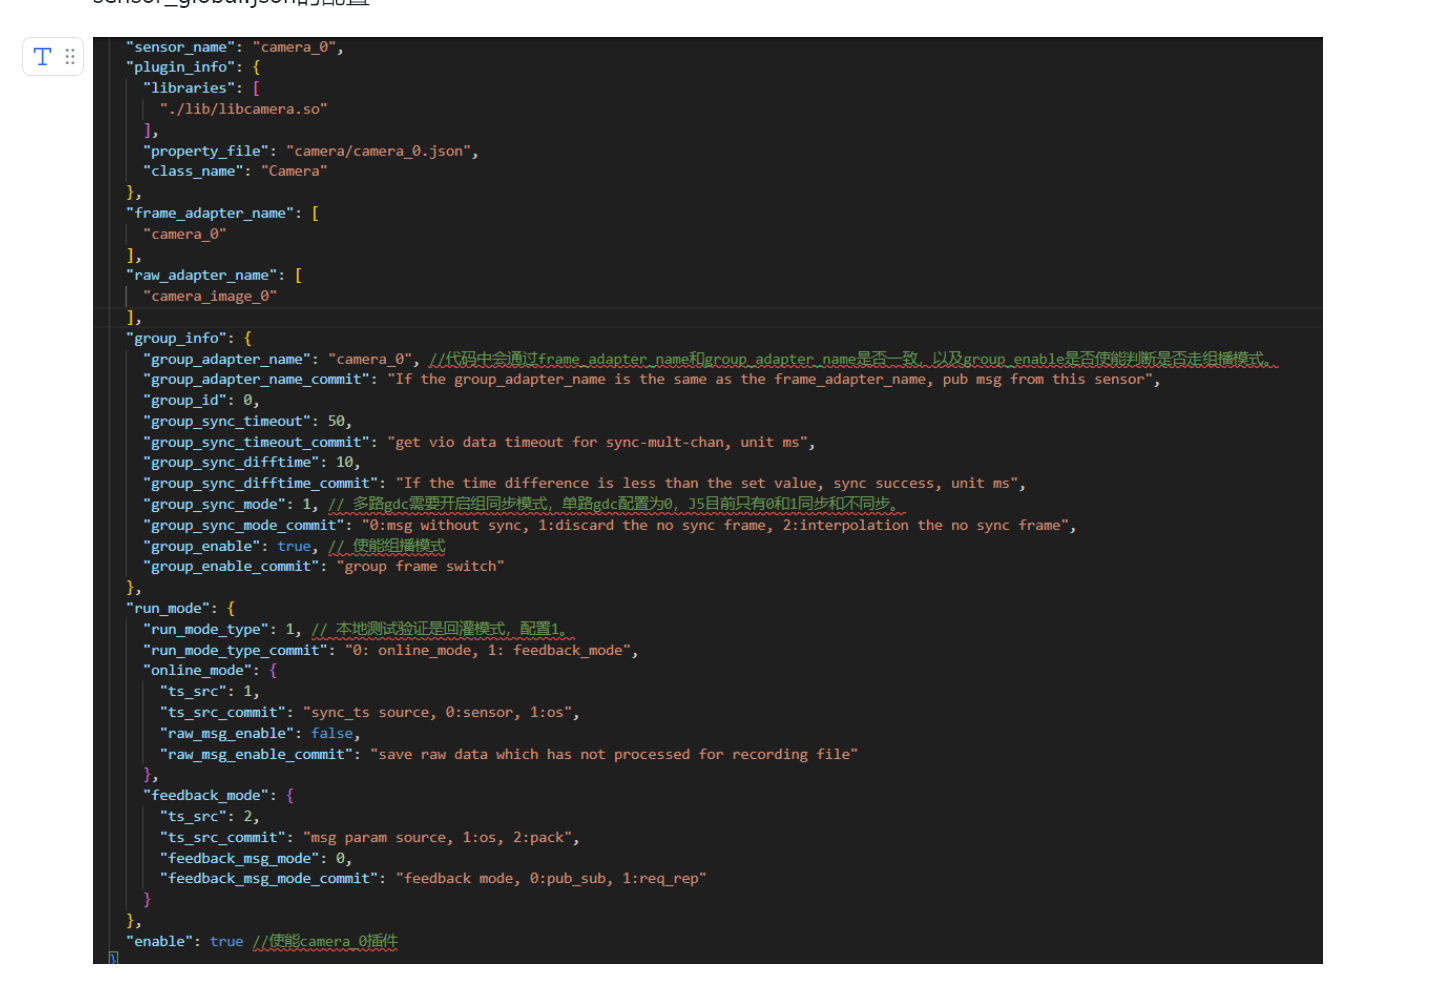Image resolution: width=1445 pixels, height=988 pixels.
Task: Click the blue T text block icon
Action: pyautogui.click(x=42, y=57)
